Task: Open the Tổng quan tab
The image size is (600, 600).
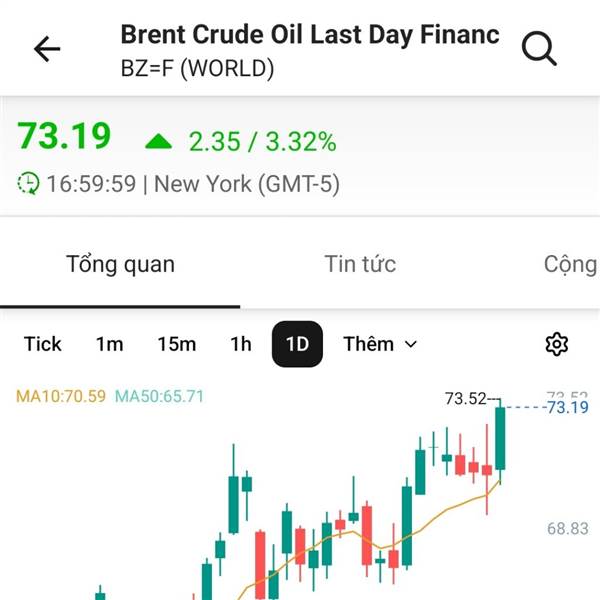Action: pos(120,265)
